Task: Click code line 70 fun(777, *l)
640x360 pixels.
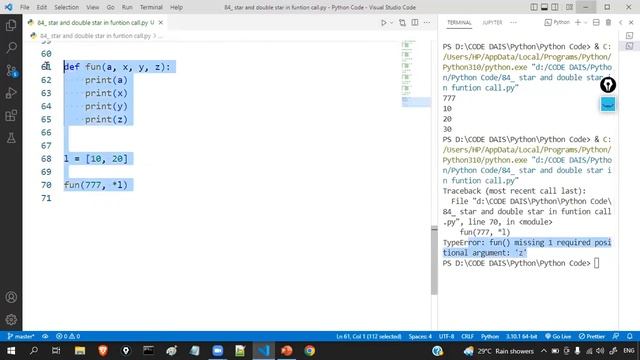Action: pyautogui.click(x=96, y=185)
